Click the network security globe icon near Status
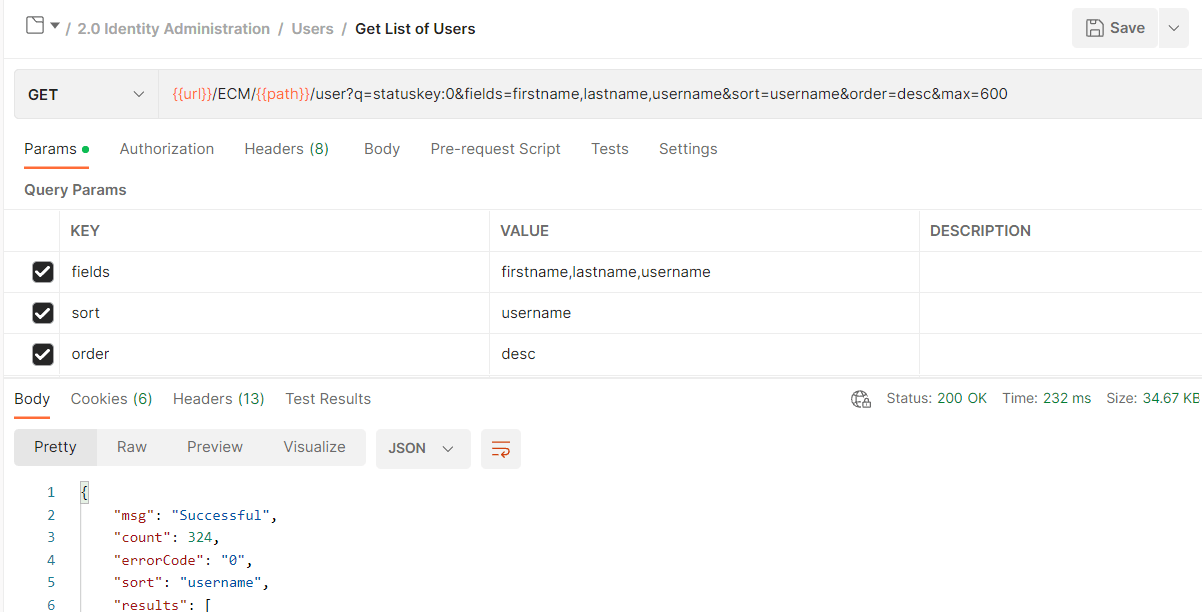This screenshot has height=612, width=1202. coord(861,398)
